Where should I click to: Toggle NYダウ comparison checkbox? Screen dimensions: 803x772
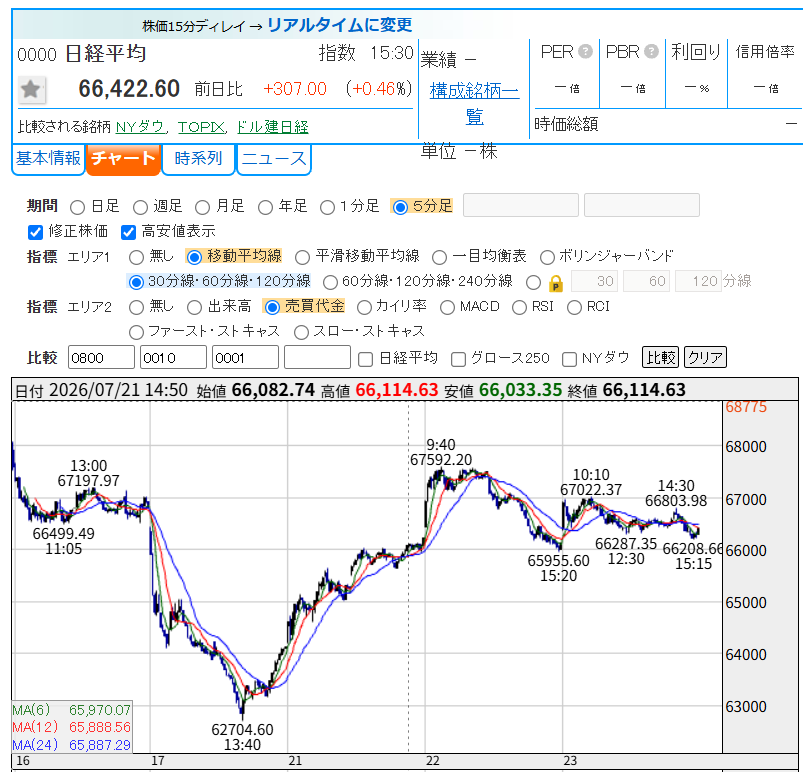pos(569,359)
